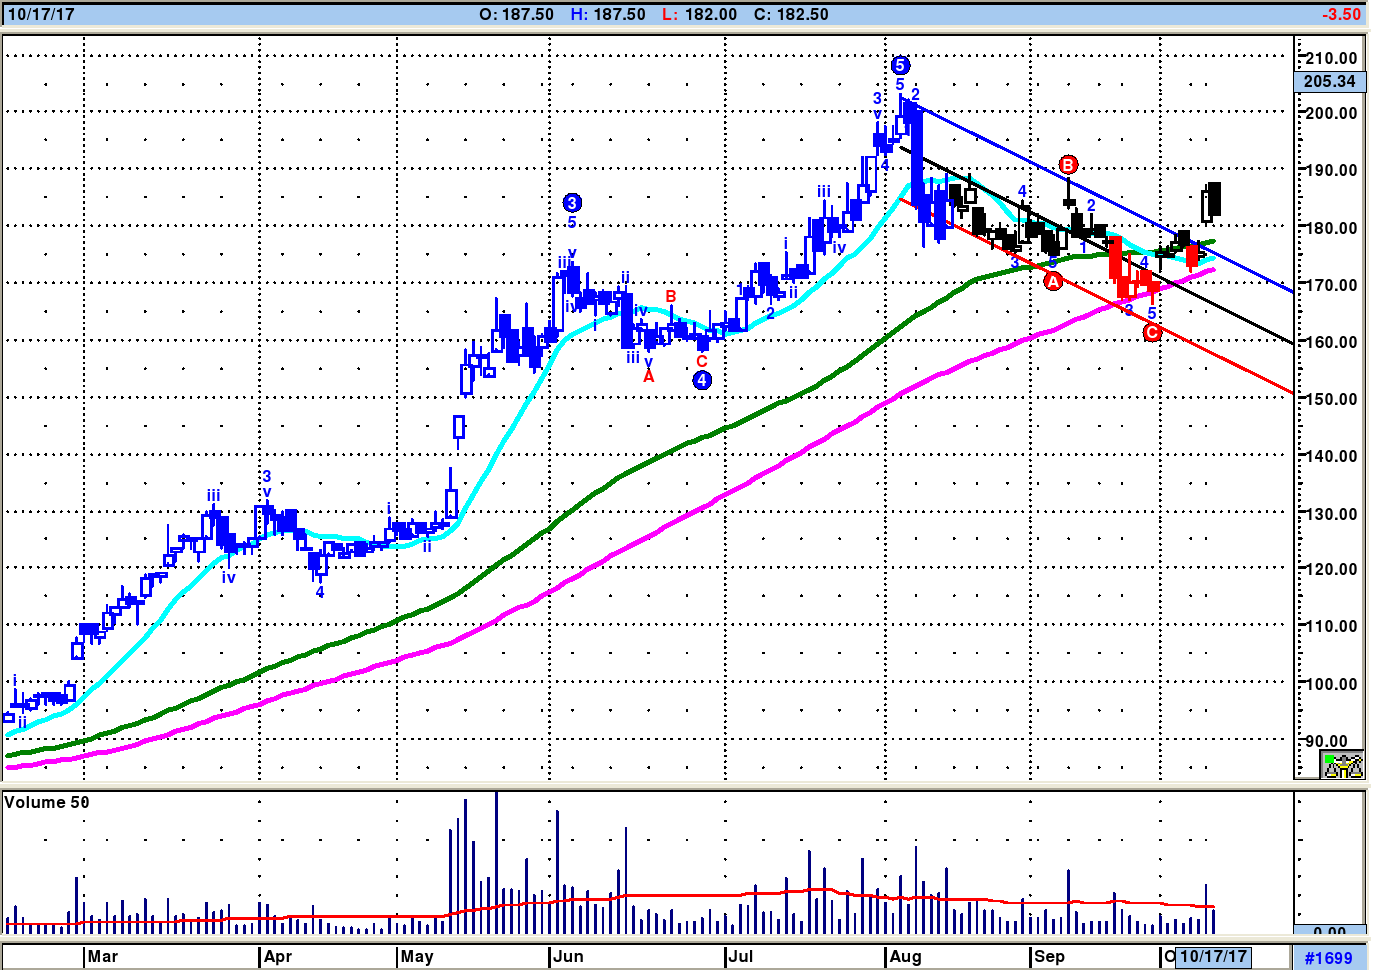Click the red circled B wave marker
The image size is (1400, 970).
coord(1068,165)
